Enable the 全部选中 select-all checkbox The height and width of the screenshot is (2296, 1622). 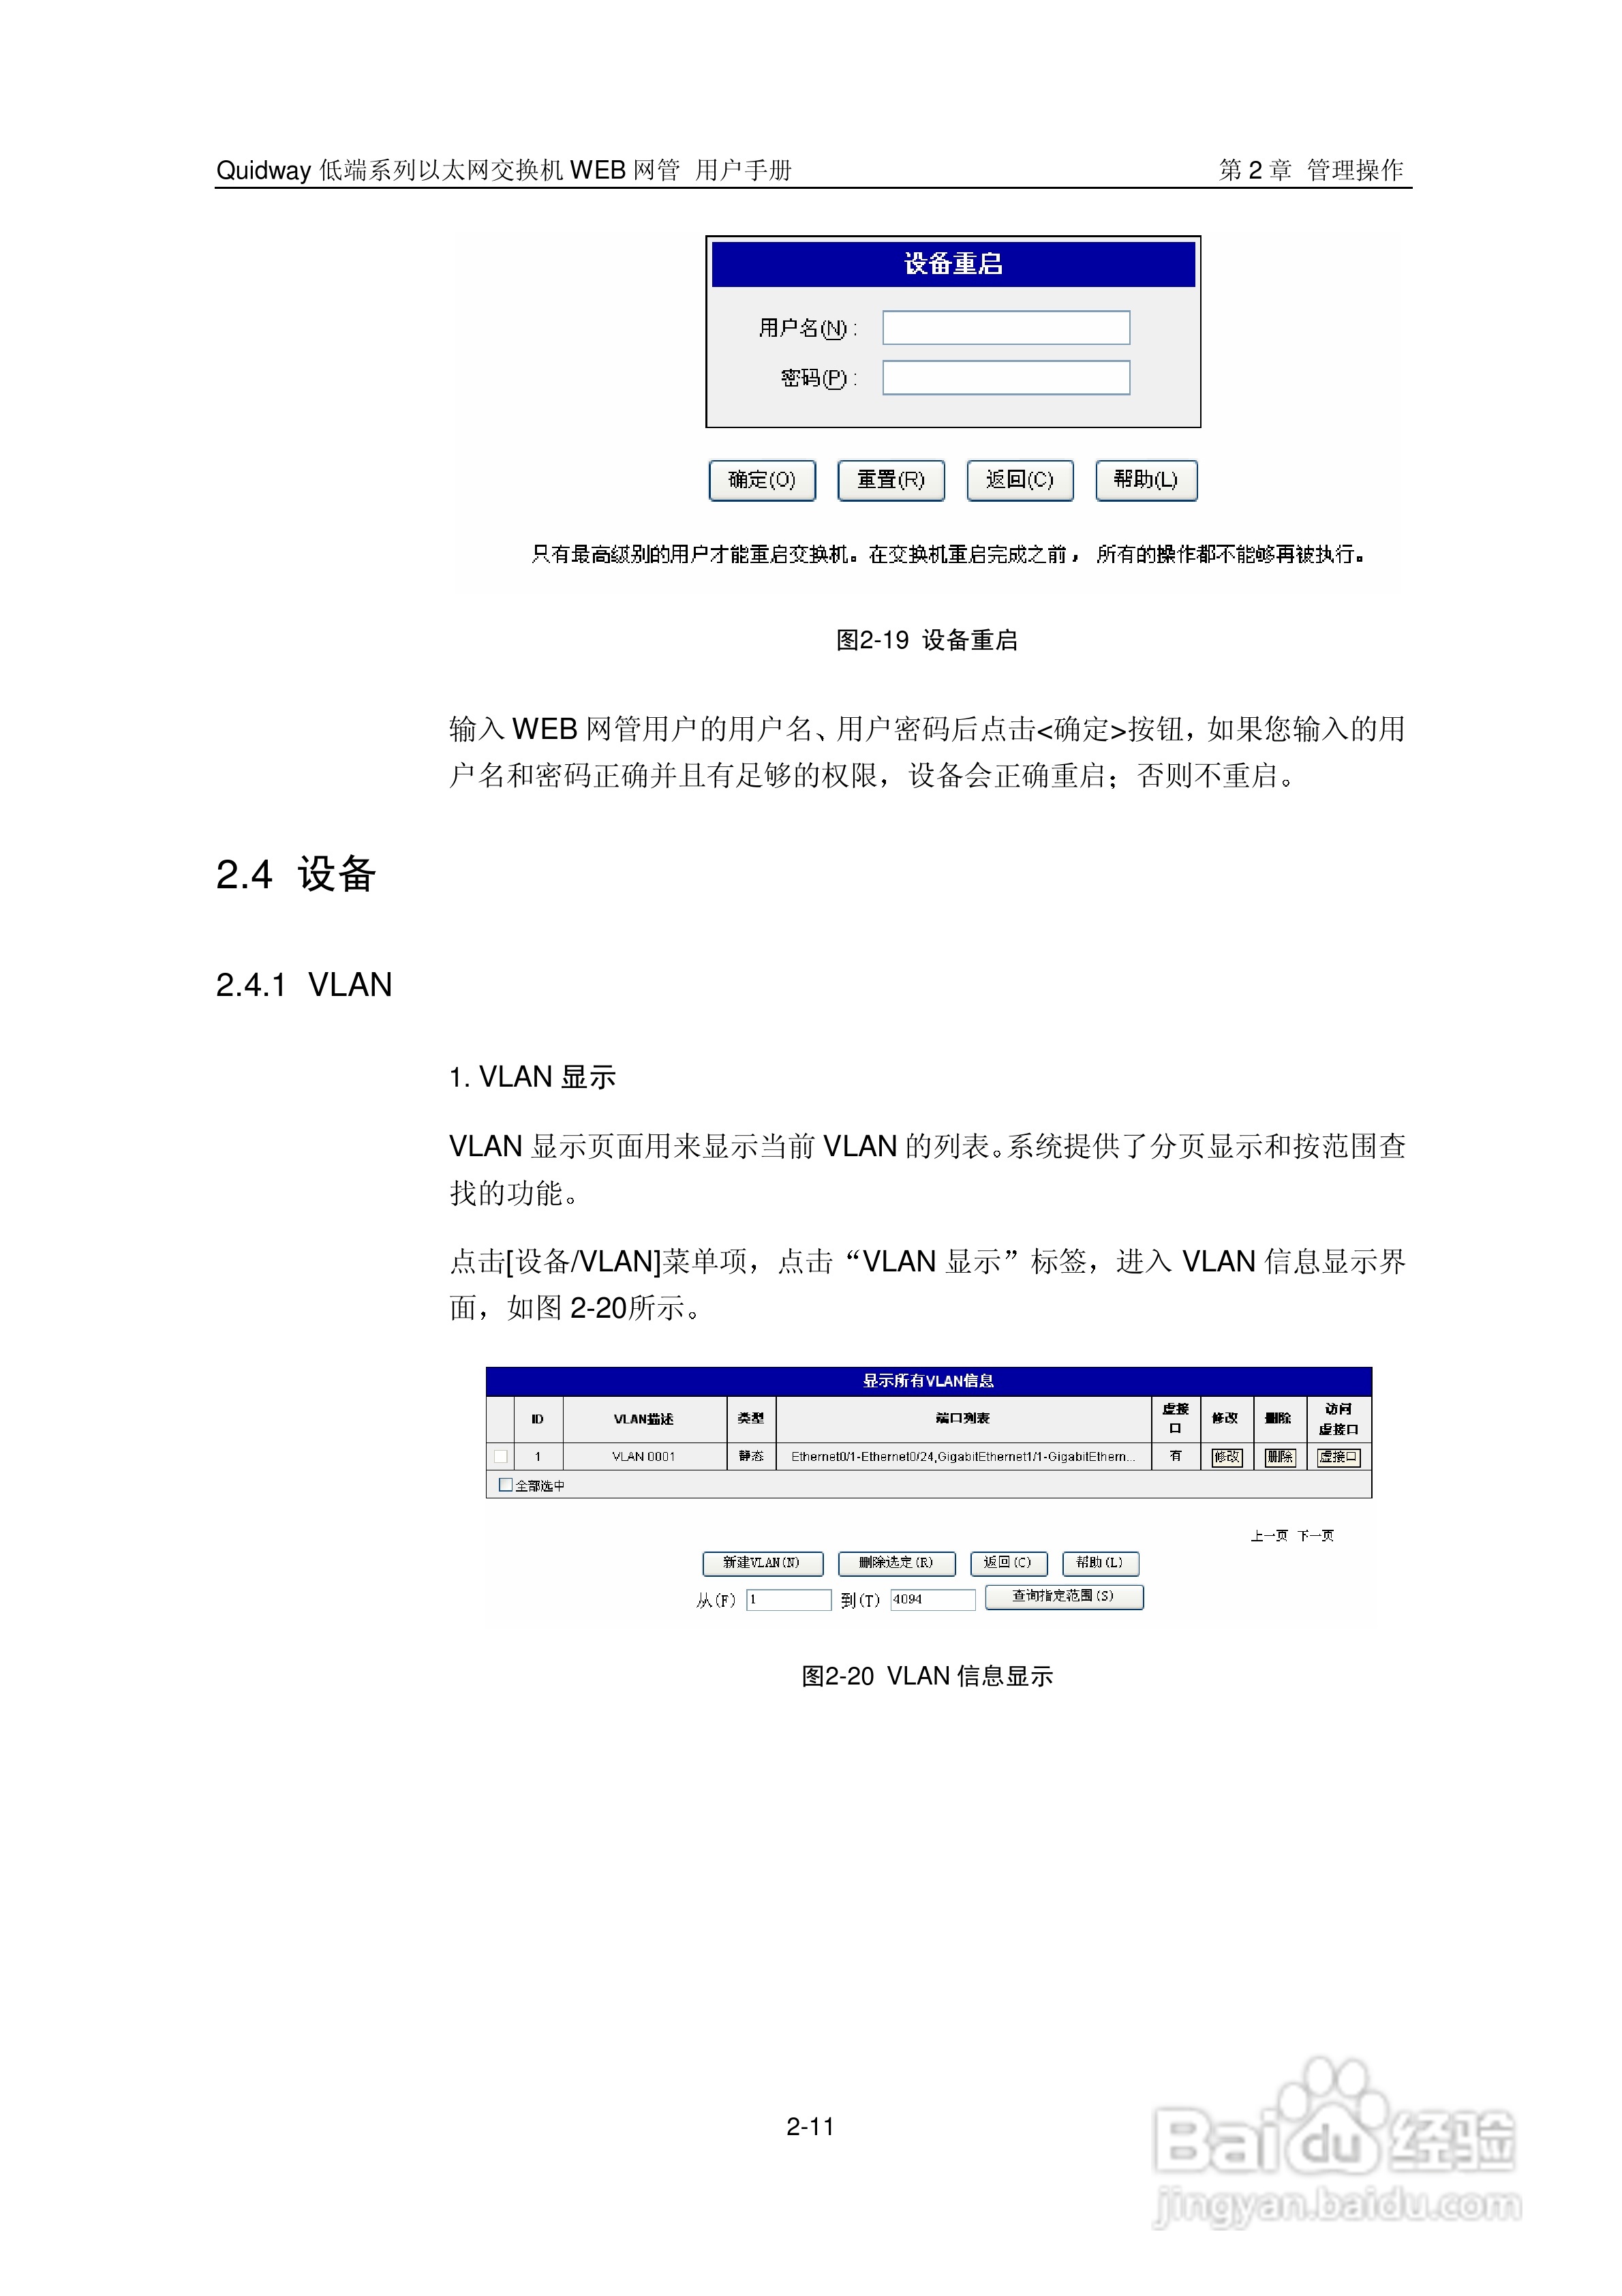504,1486
